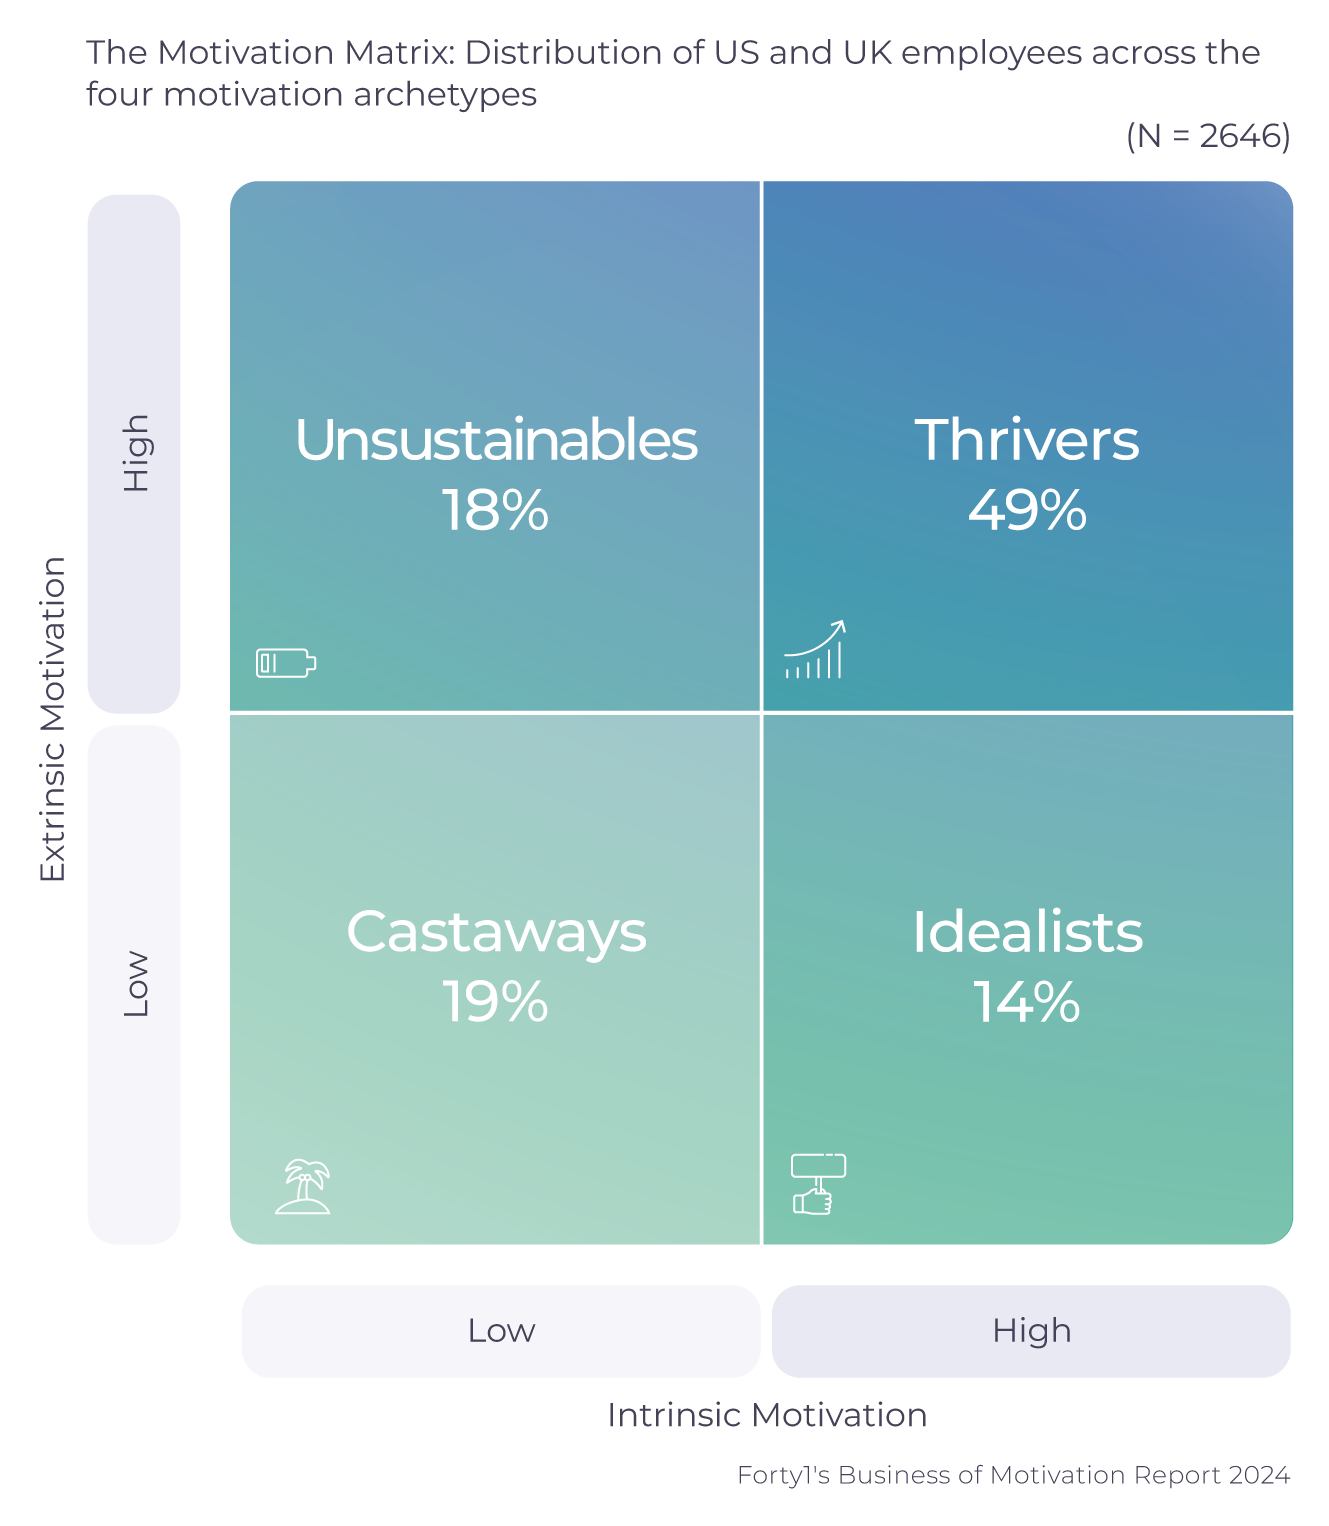1329x1526 pixels.
Task: Click the Forty1's Business of Motivation Report source
Action: 1014,1475
